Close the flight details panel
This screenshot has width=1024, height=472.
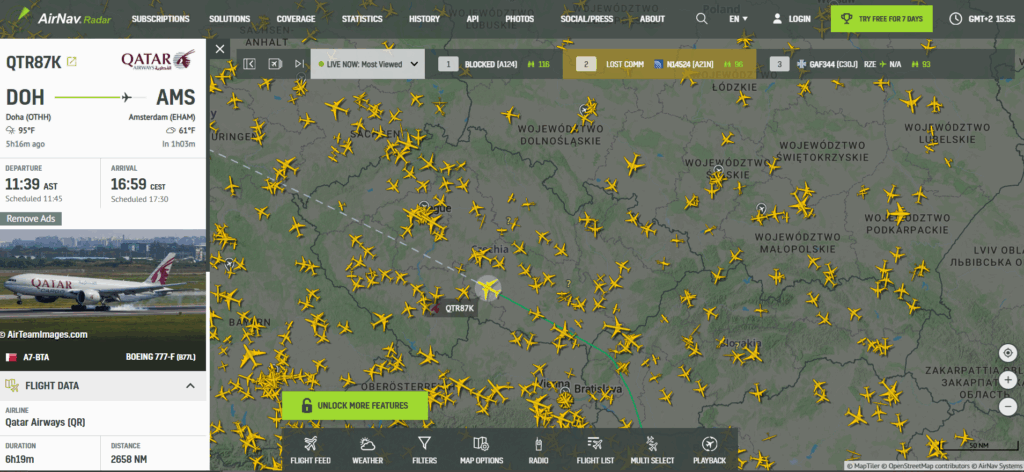pos(220,49)
